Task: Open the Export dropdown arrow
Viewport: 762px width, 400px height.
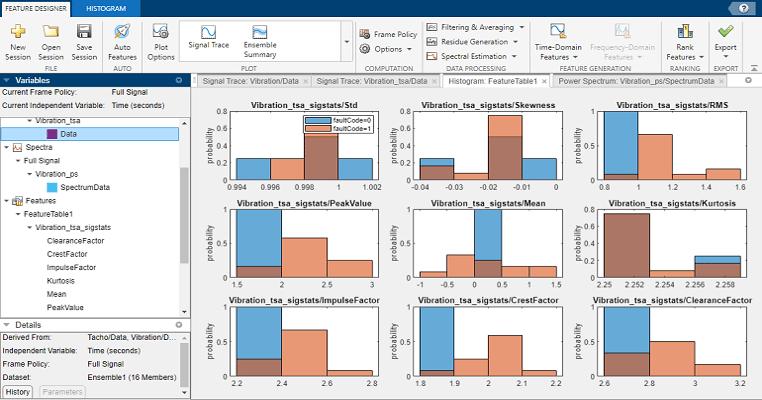Action: 726,57
